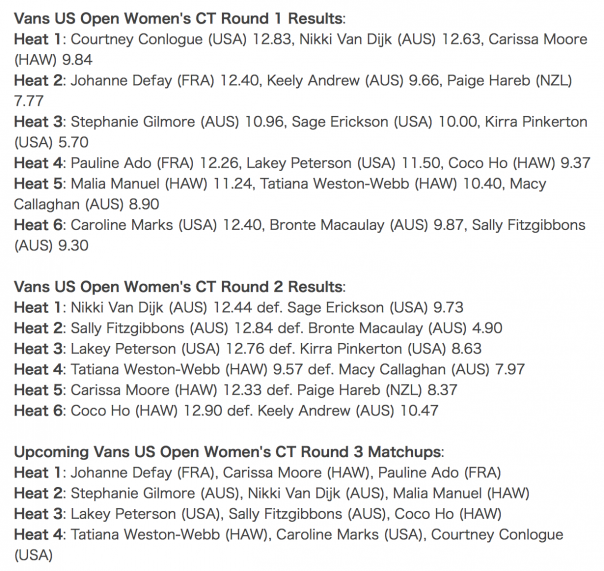Click Courtney Conlogue in Round 1 Heat 1
This screenshot has width=604, height=571.
pyautogui.click(x=137, y=39)
